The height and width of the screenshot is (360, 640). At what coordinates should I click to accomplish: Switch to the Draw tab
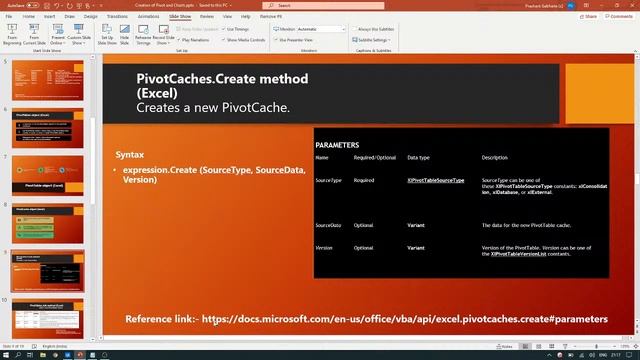point(70,17)
